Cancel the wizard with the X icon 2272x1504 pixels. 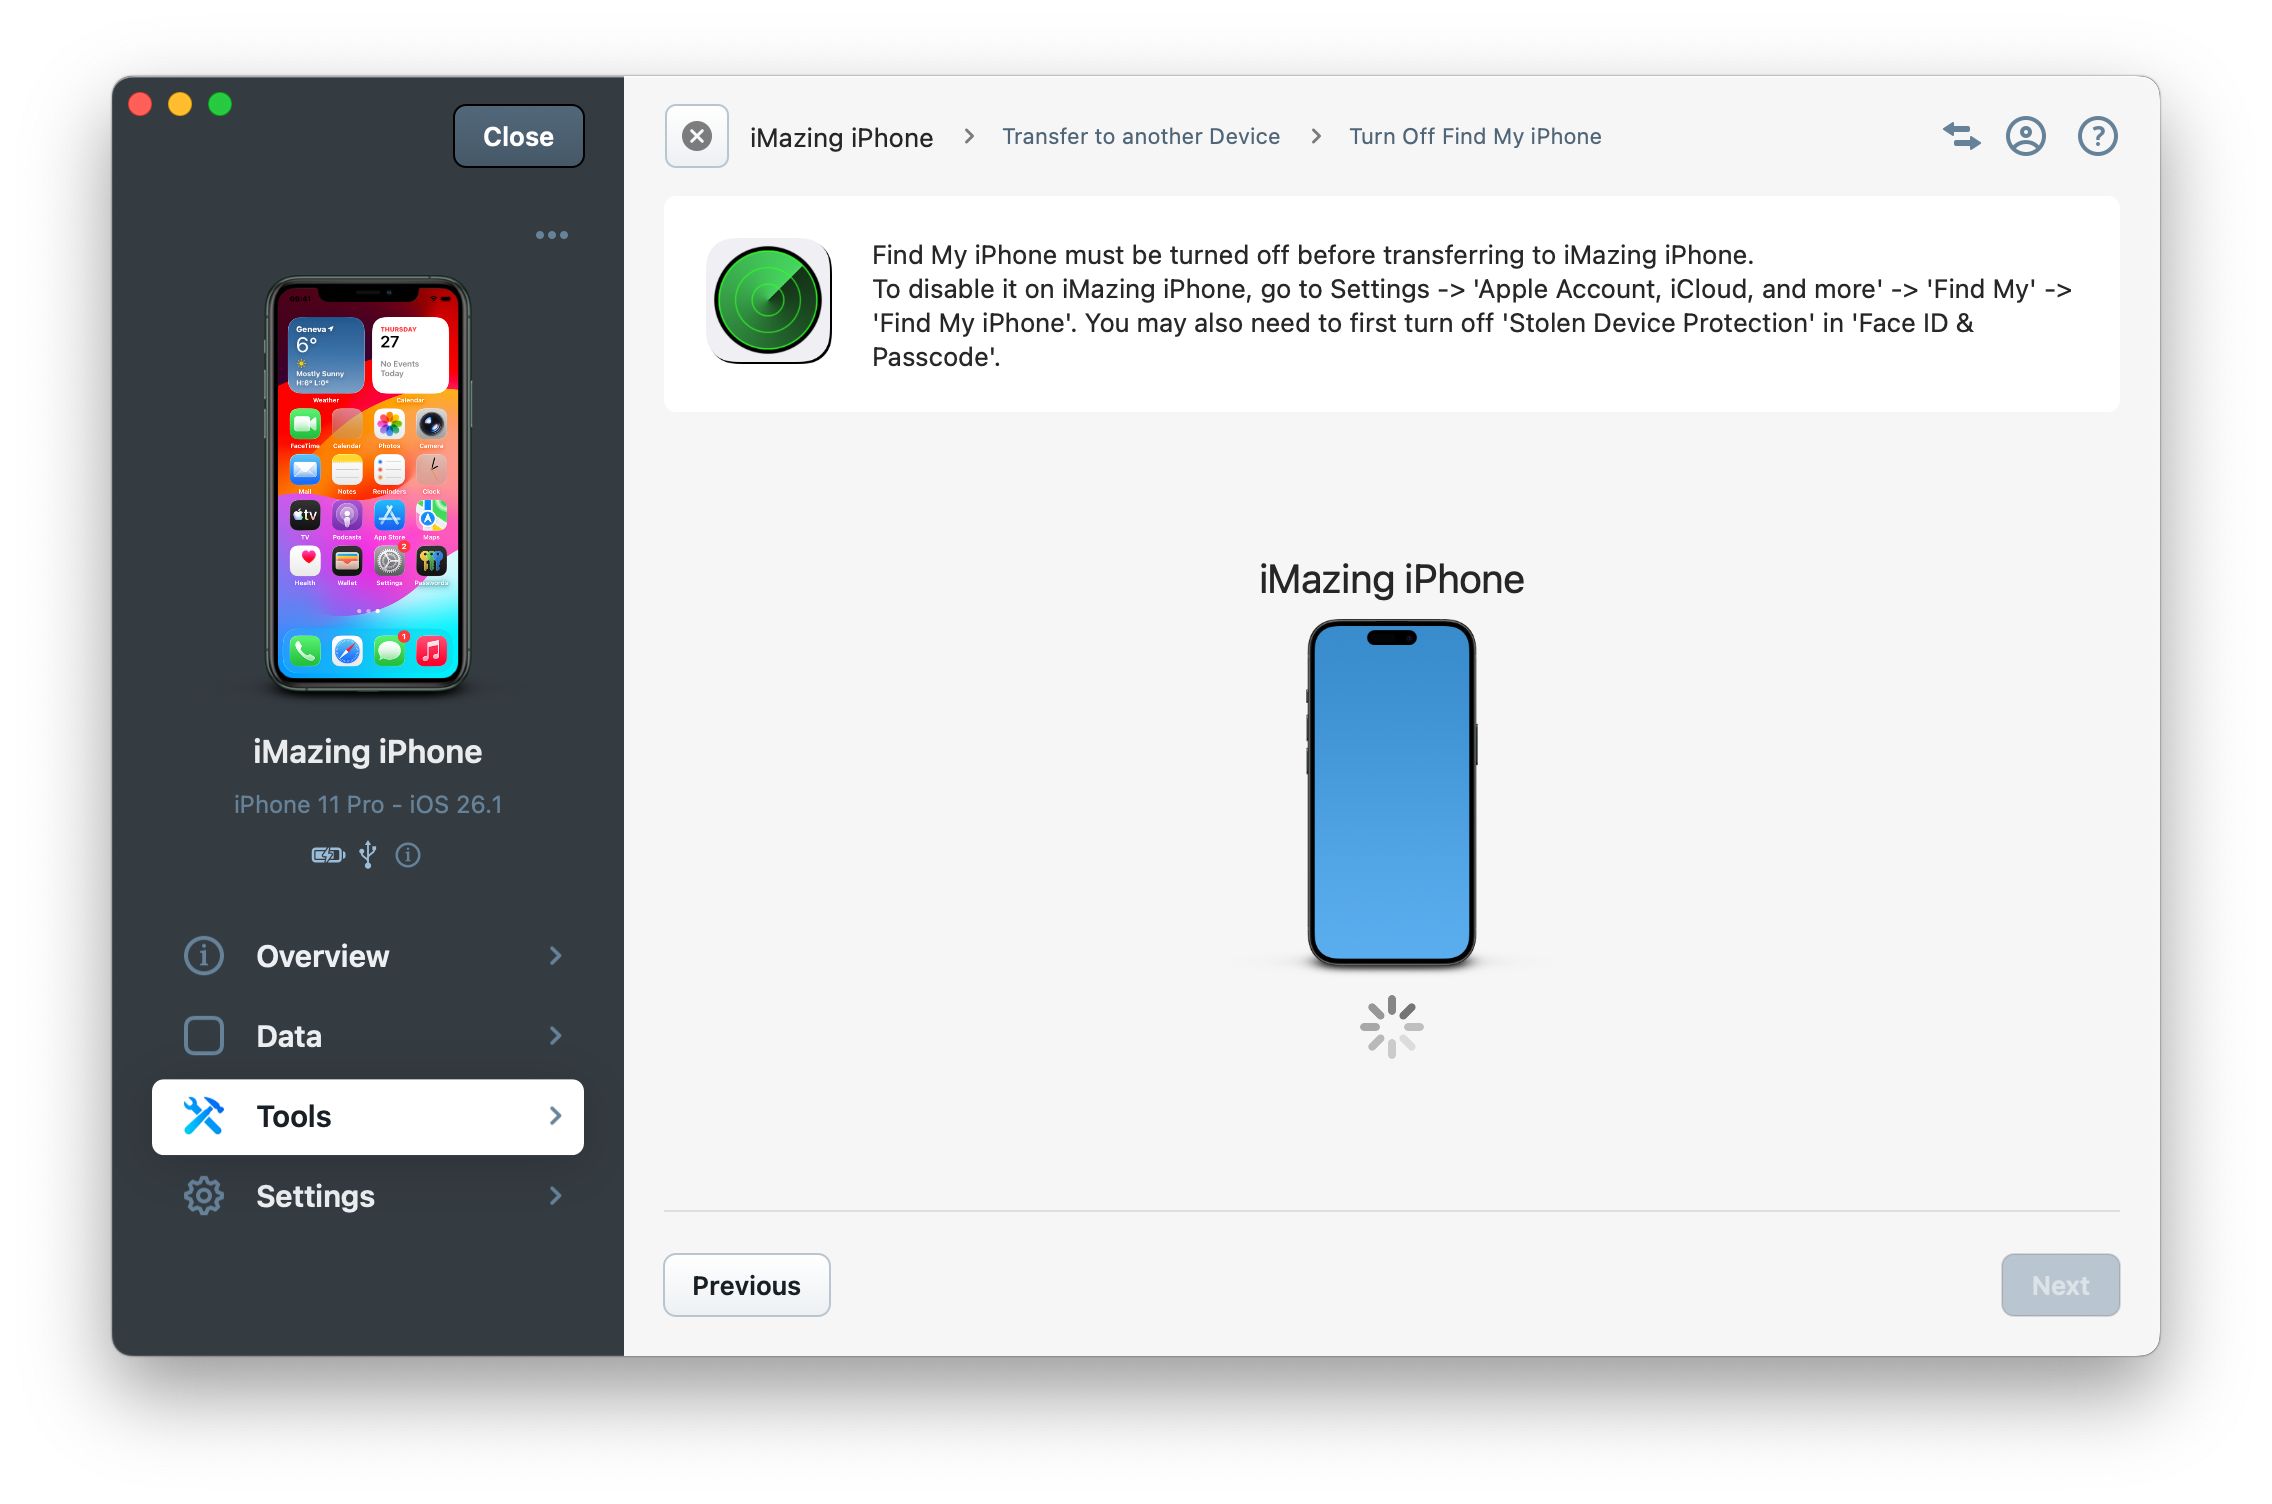click(696, 136)
